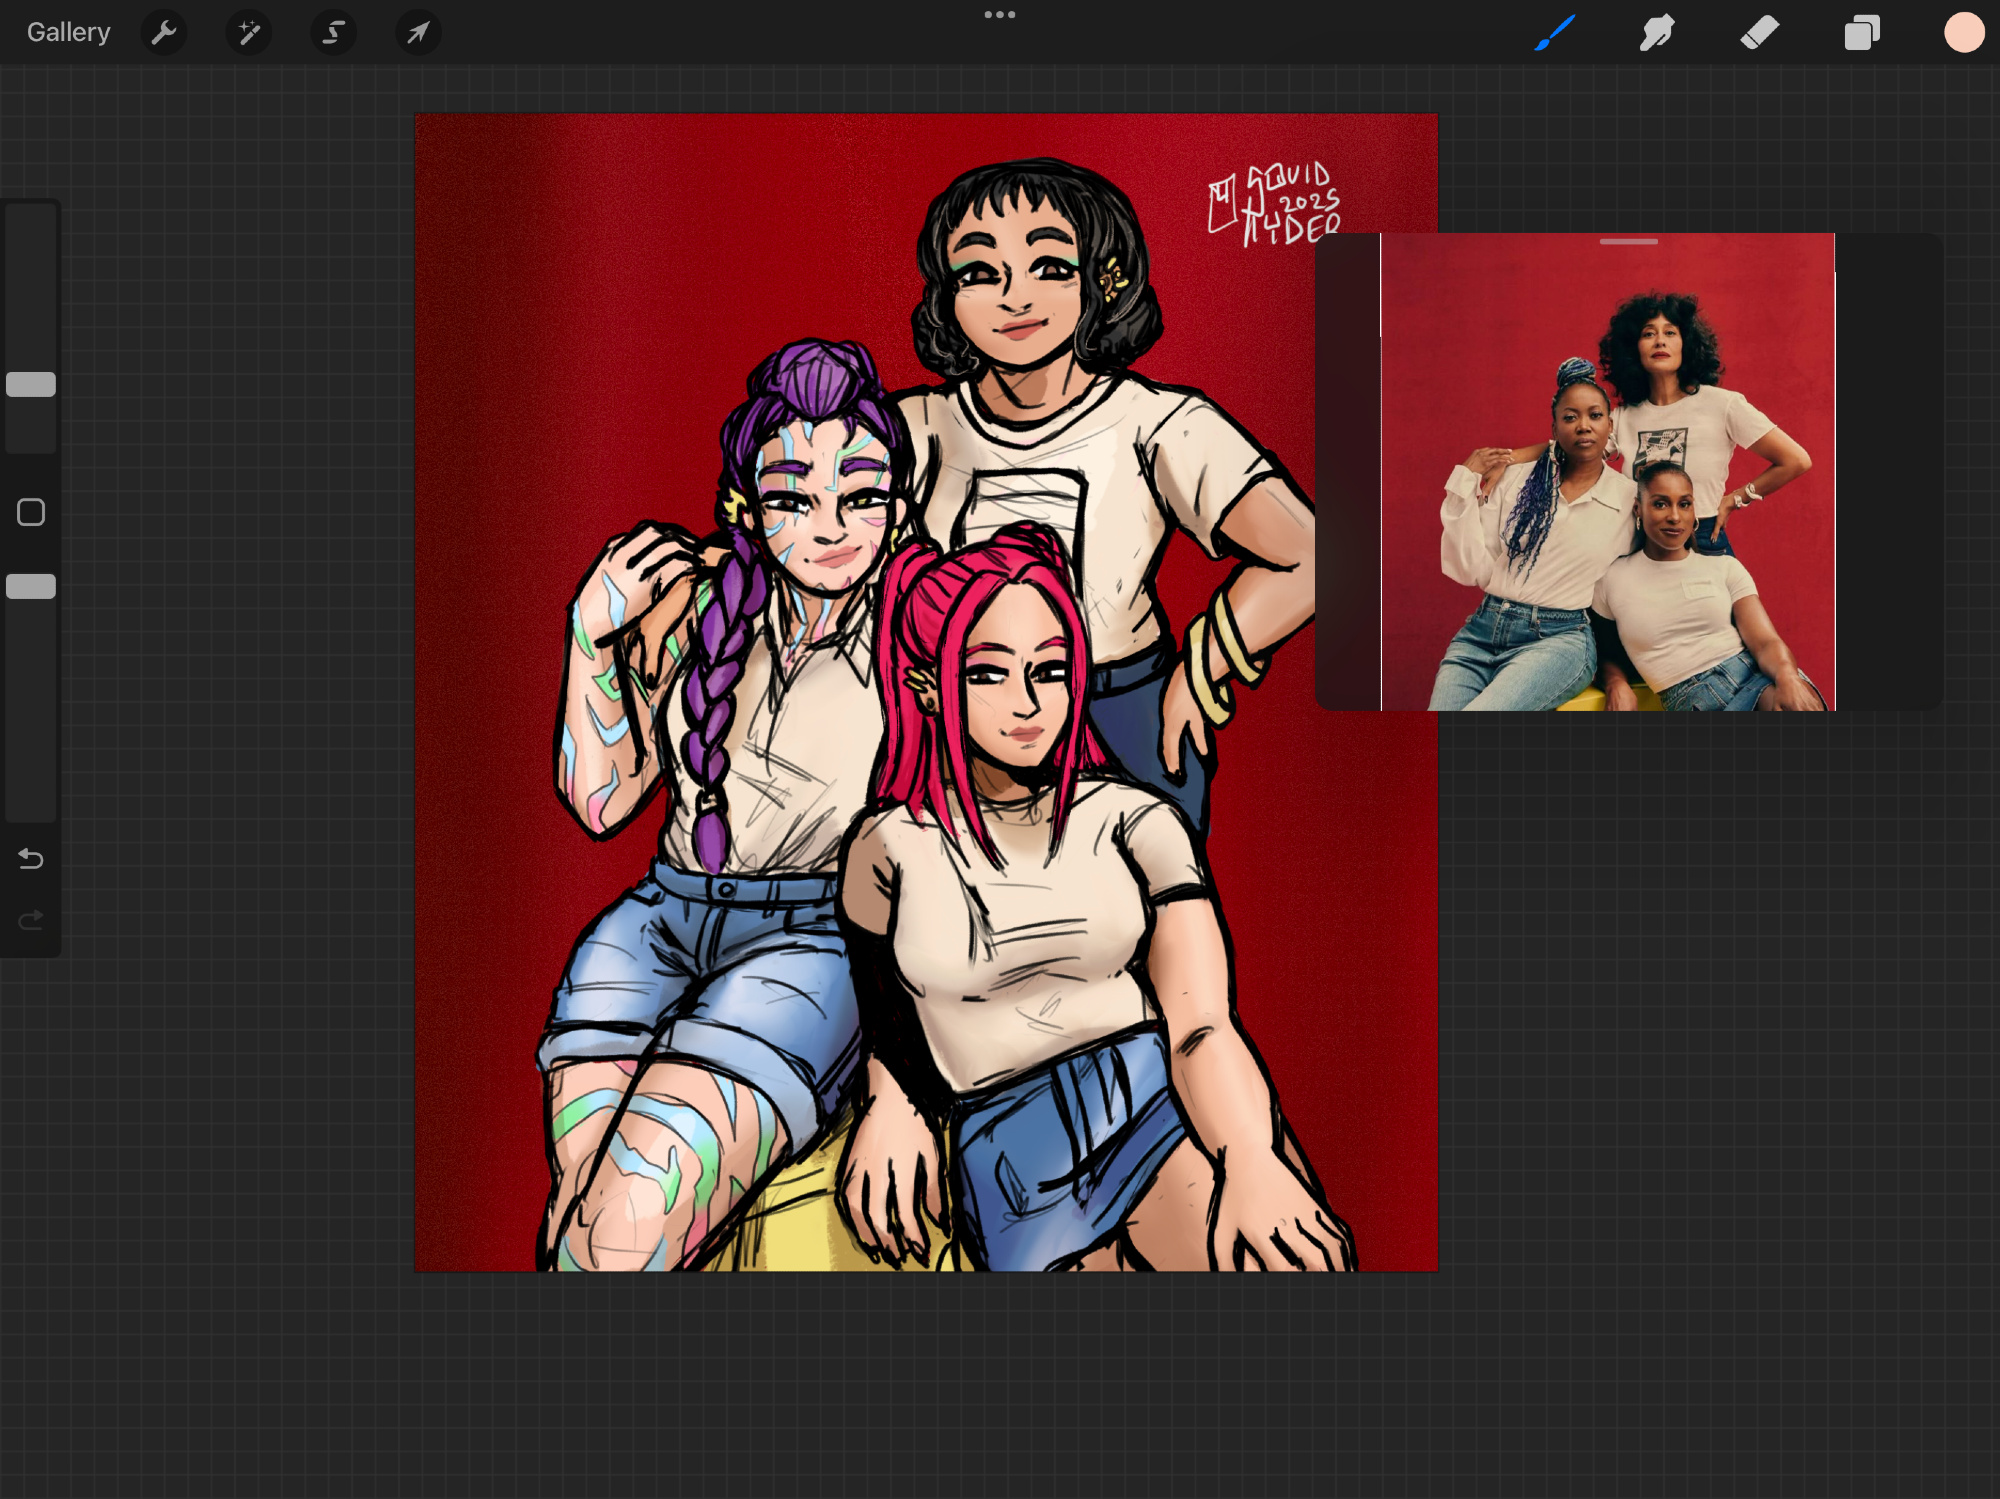Tap the three-dot multitasking menu

pyautogui.click(x=999, y=15)
